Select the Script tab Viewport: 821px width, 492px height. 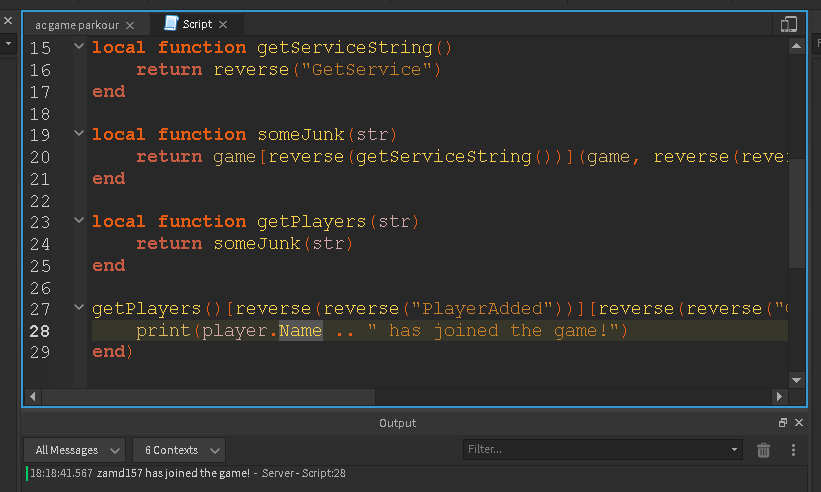197,24
